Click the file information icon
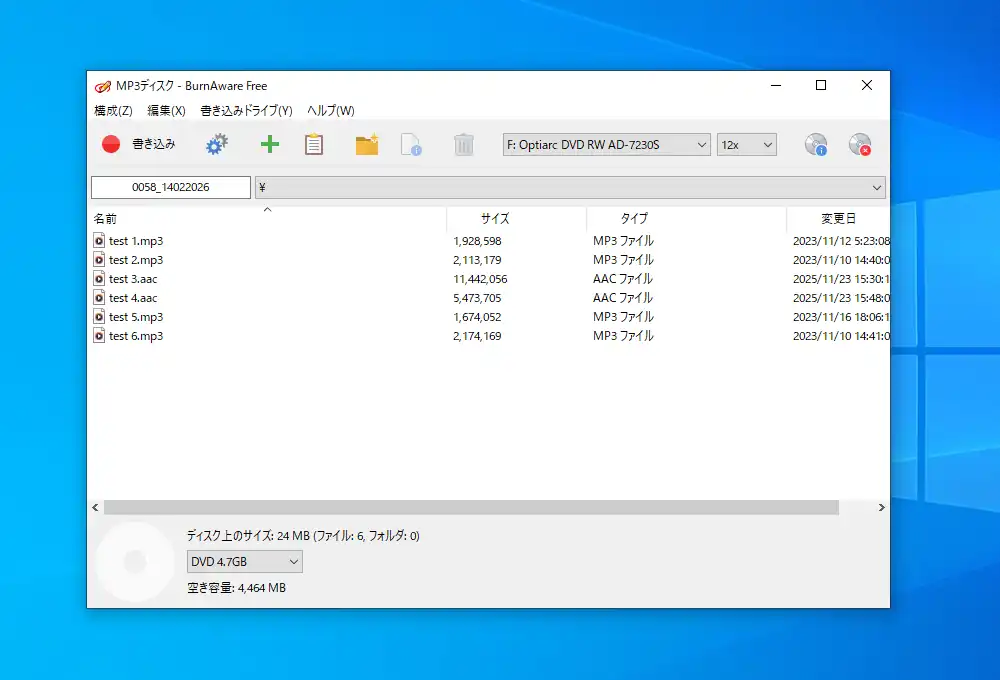 412,144
